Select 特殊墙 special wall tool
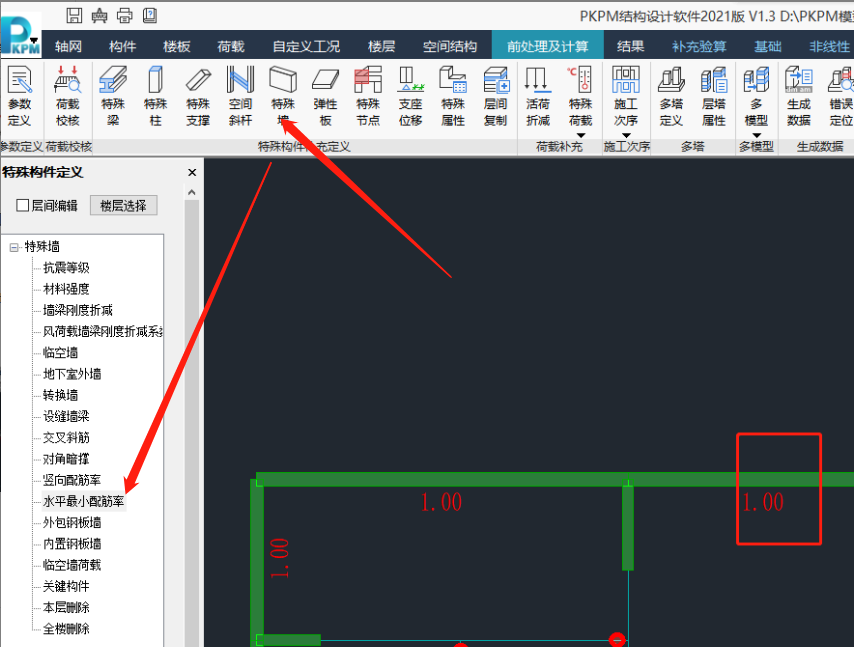This screenshot has width=854, height=647. coord(283,96)
